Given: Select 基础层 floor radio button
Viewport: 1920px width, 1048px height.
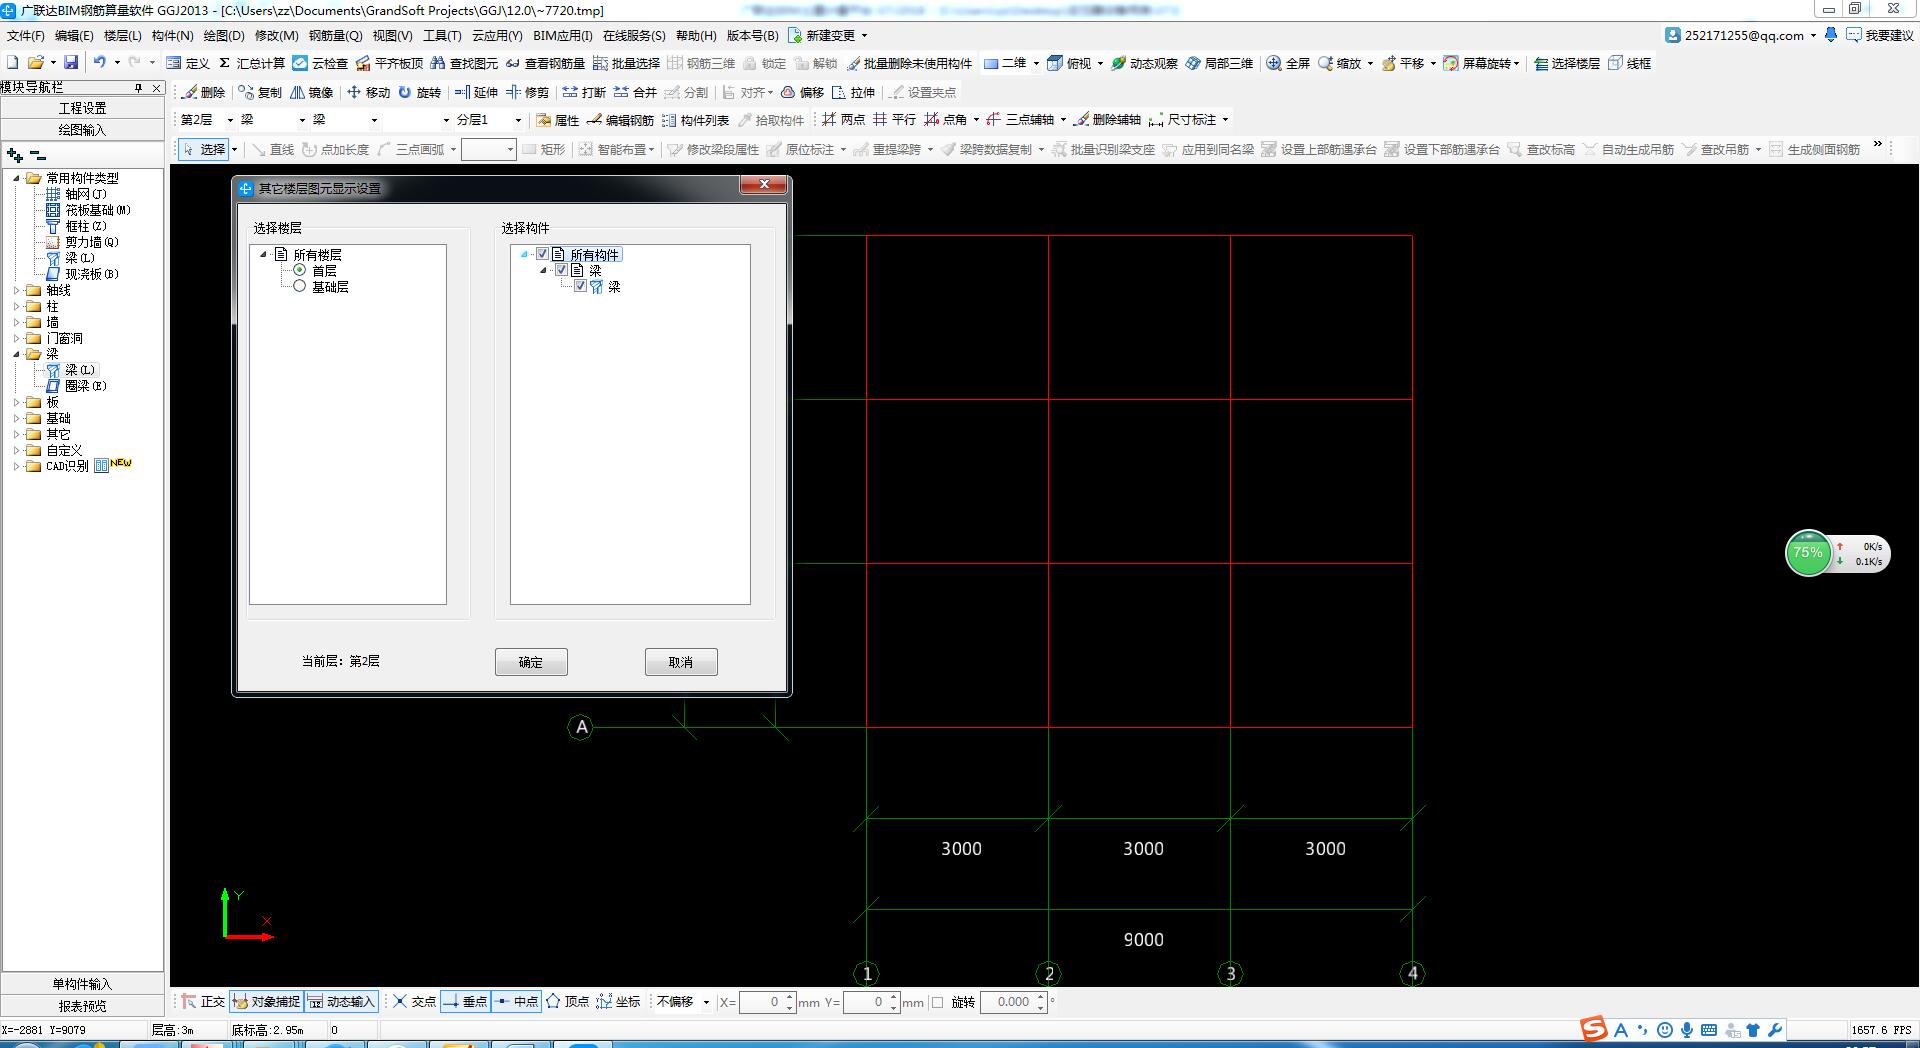Looking at the screenshot, I should (299, 286).
